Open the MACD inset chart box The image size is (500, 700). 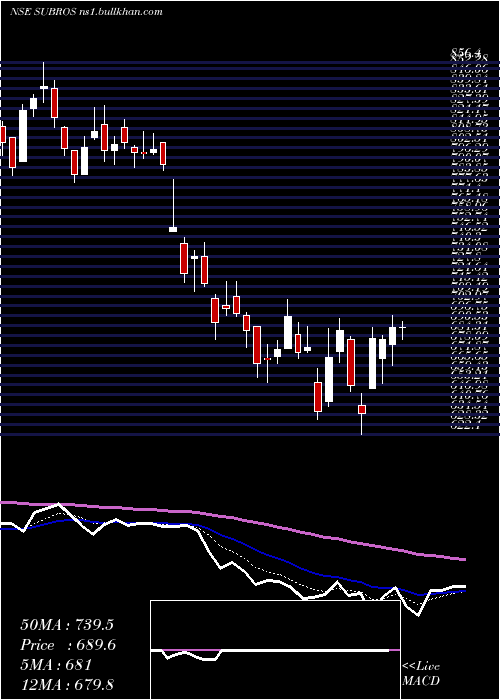click(x=275, y=650)
